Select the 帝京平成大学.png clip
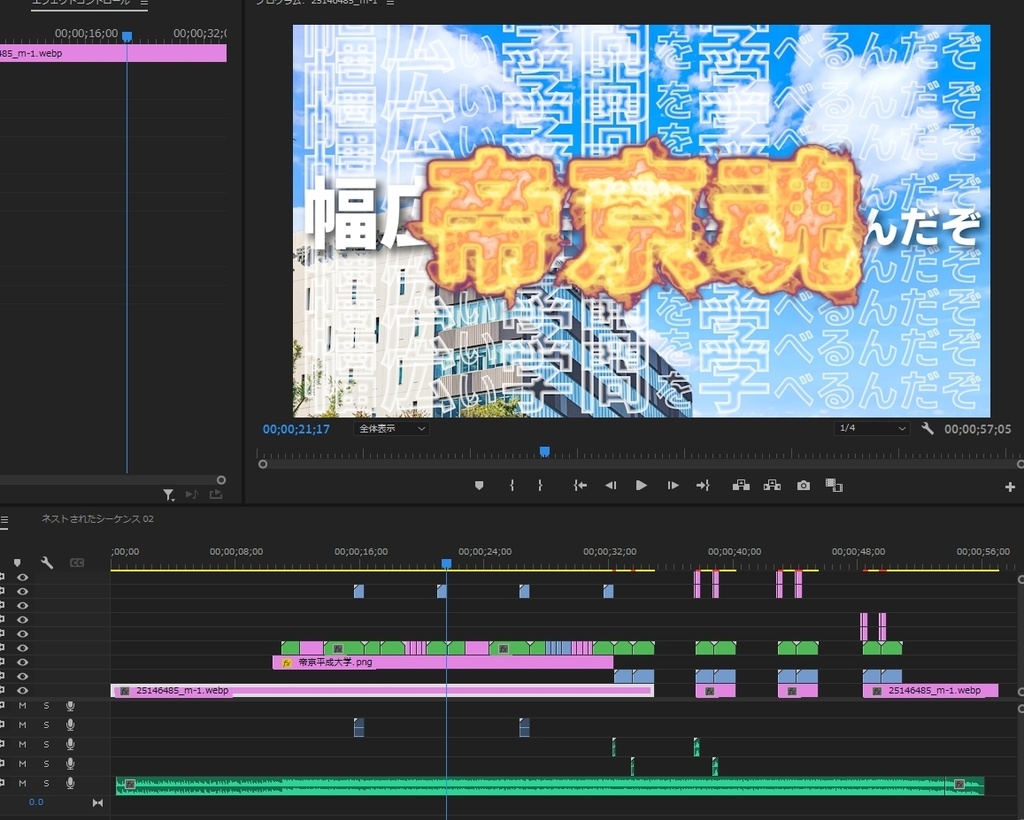Image resolution: width=1024 pixels, height=820 pixels. [x=443, y=662]
